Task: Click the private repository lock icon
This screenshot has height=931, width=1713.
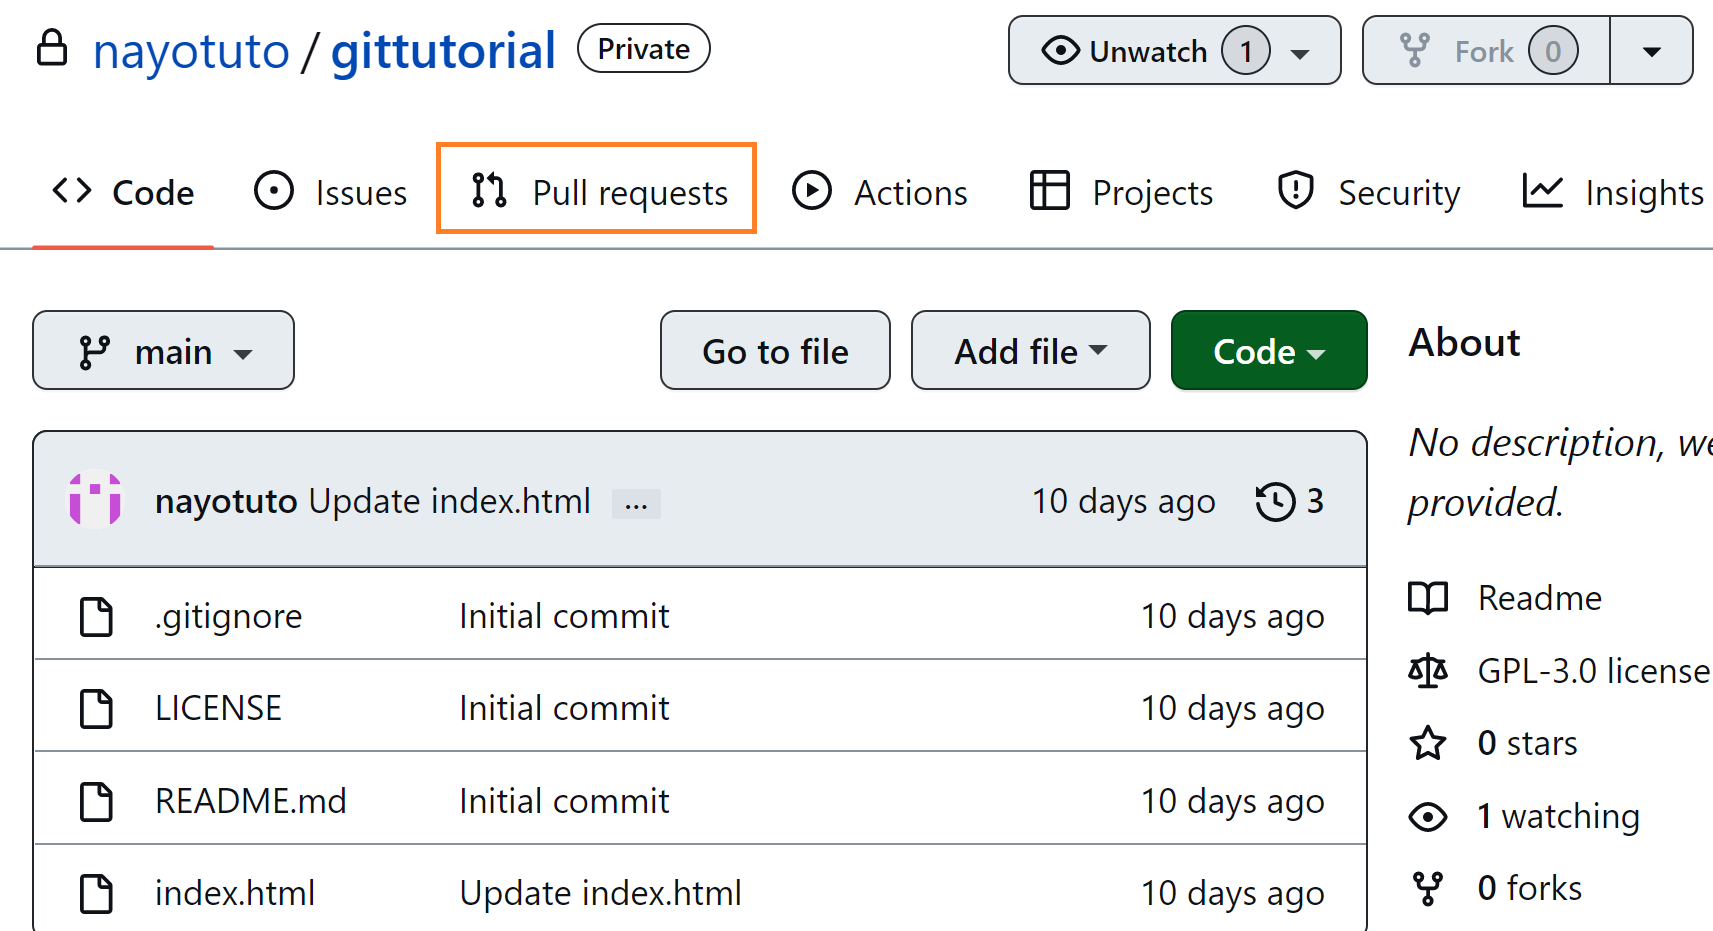Action: [52, 48]
